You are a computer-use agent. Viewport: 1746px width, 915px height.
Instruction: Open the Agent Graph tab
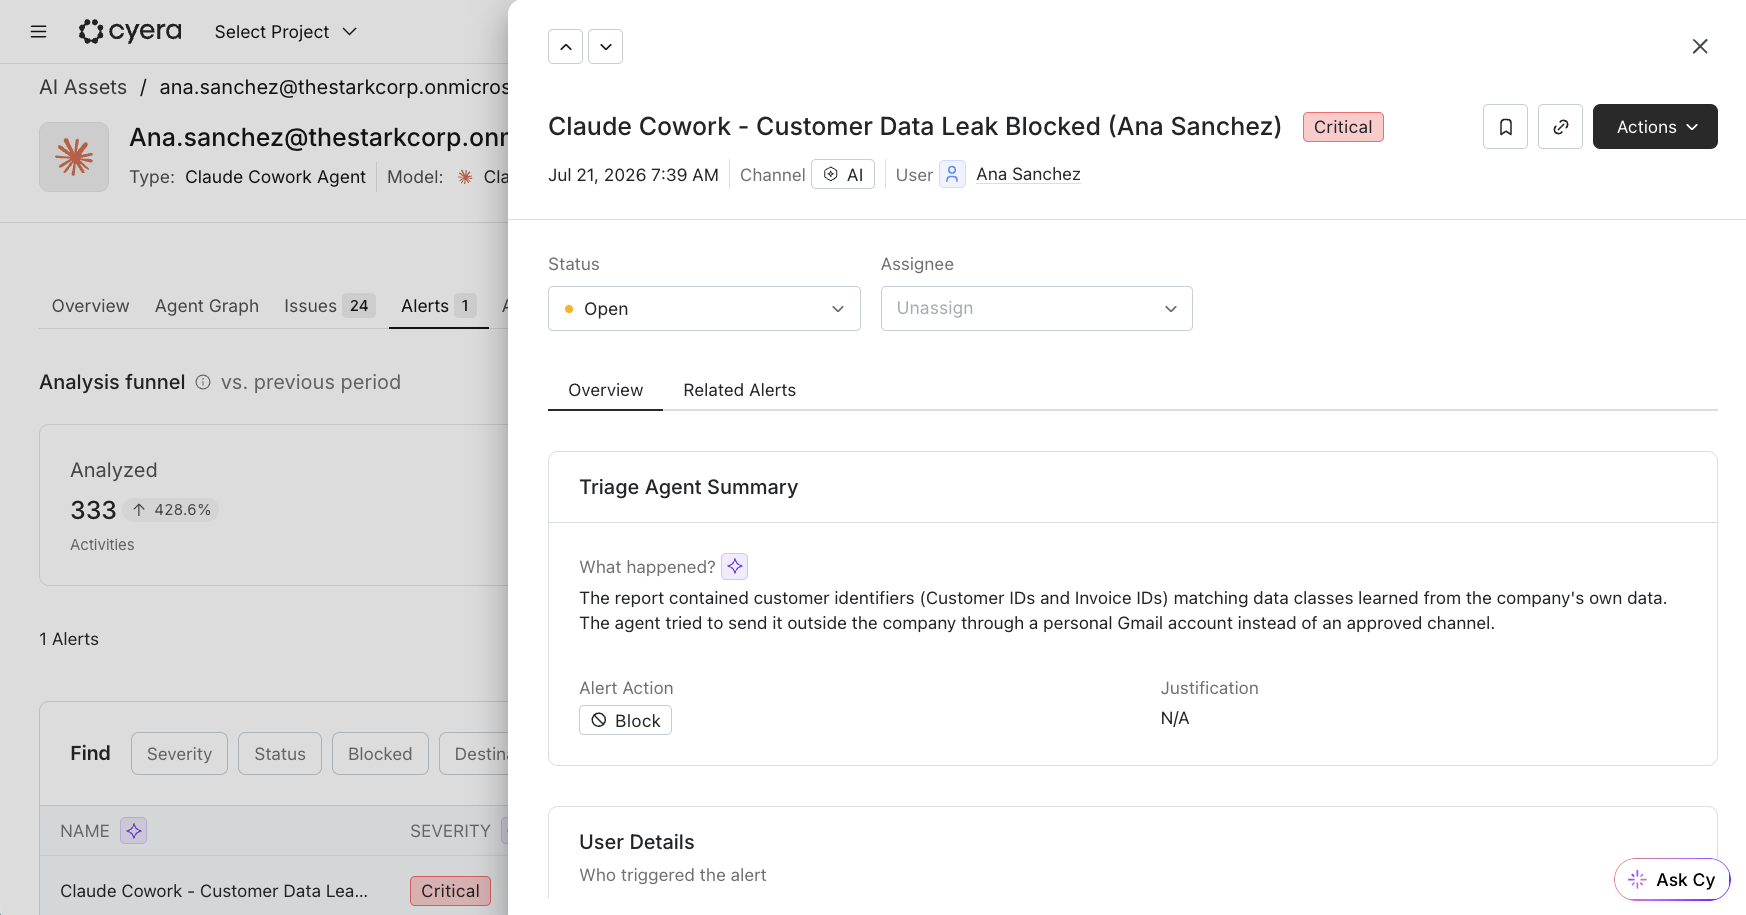pos(207,306)
